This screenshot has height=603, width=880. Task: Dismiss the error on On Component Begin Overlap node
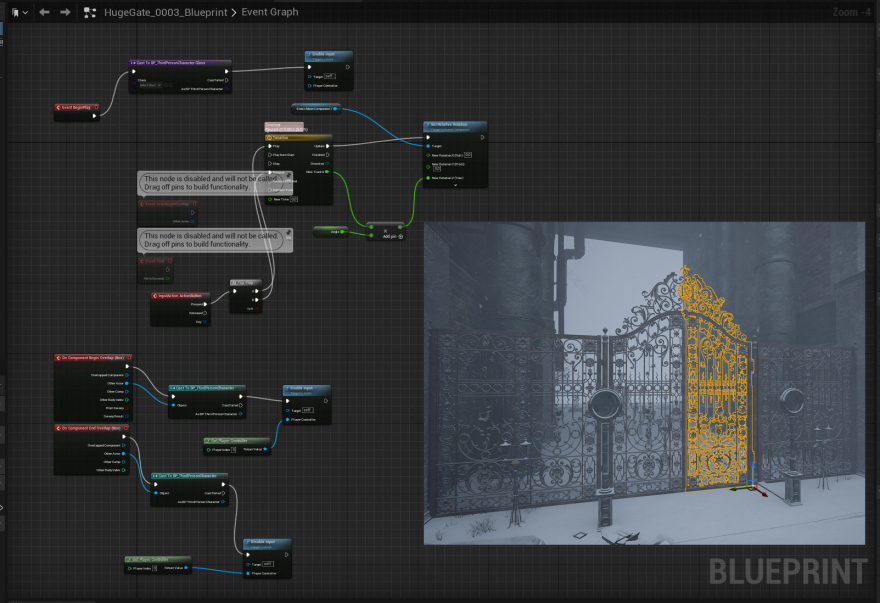(x=129, y=357)
